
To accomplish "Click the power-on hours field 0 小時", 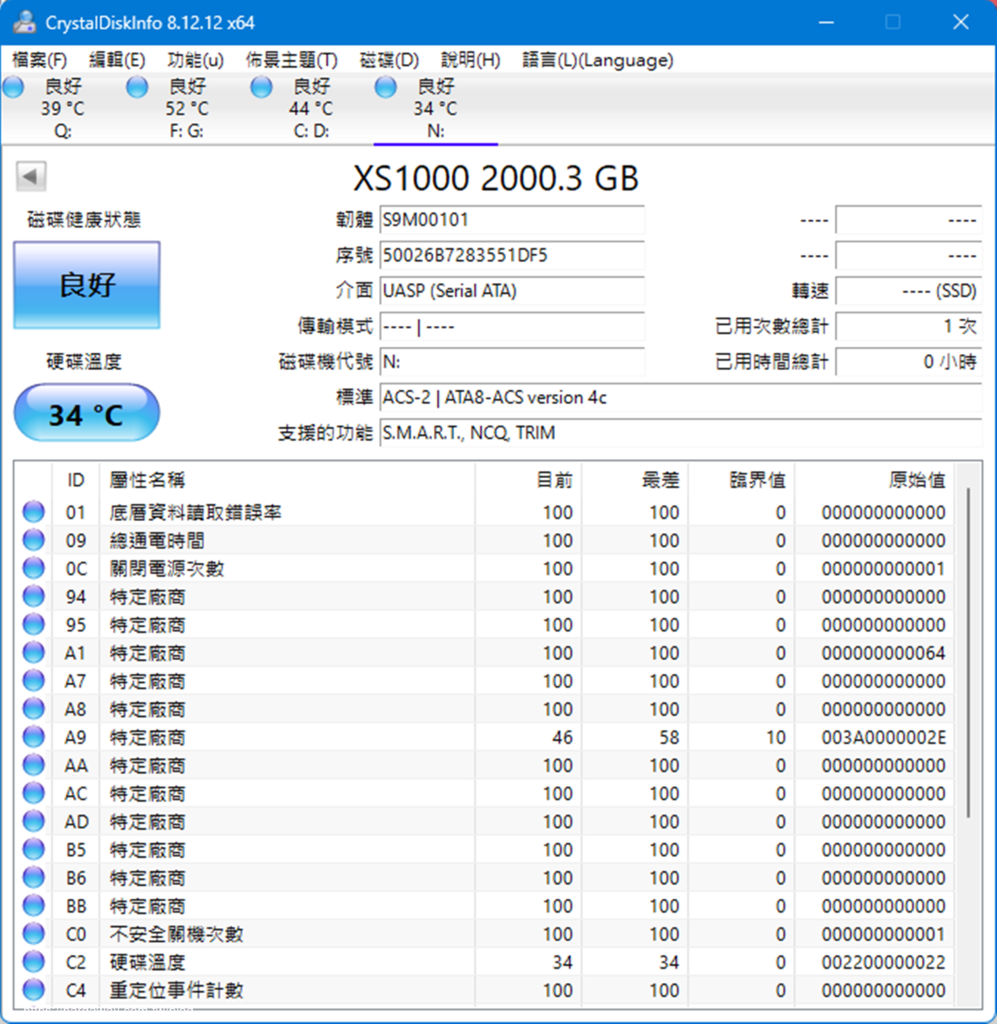I will pos(908,361).
